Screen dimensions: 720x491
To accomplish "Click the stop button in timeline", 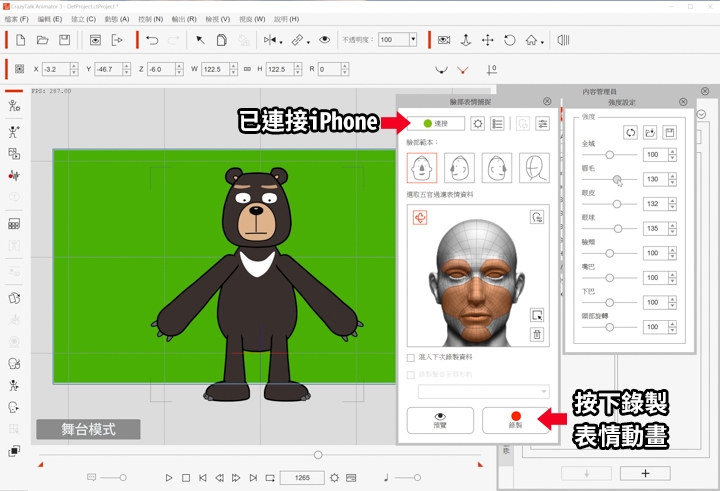I will (186, 478).
